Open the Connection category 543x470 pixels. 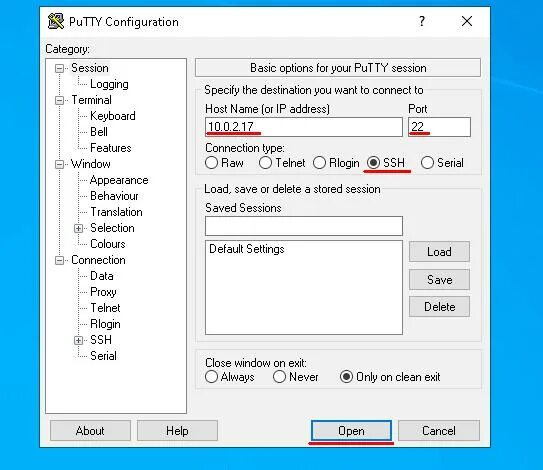tap(98, 260)
